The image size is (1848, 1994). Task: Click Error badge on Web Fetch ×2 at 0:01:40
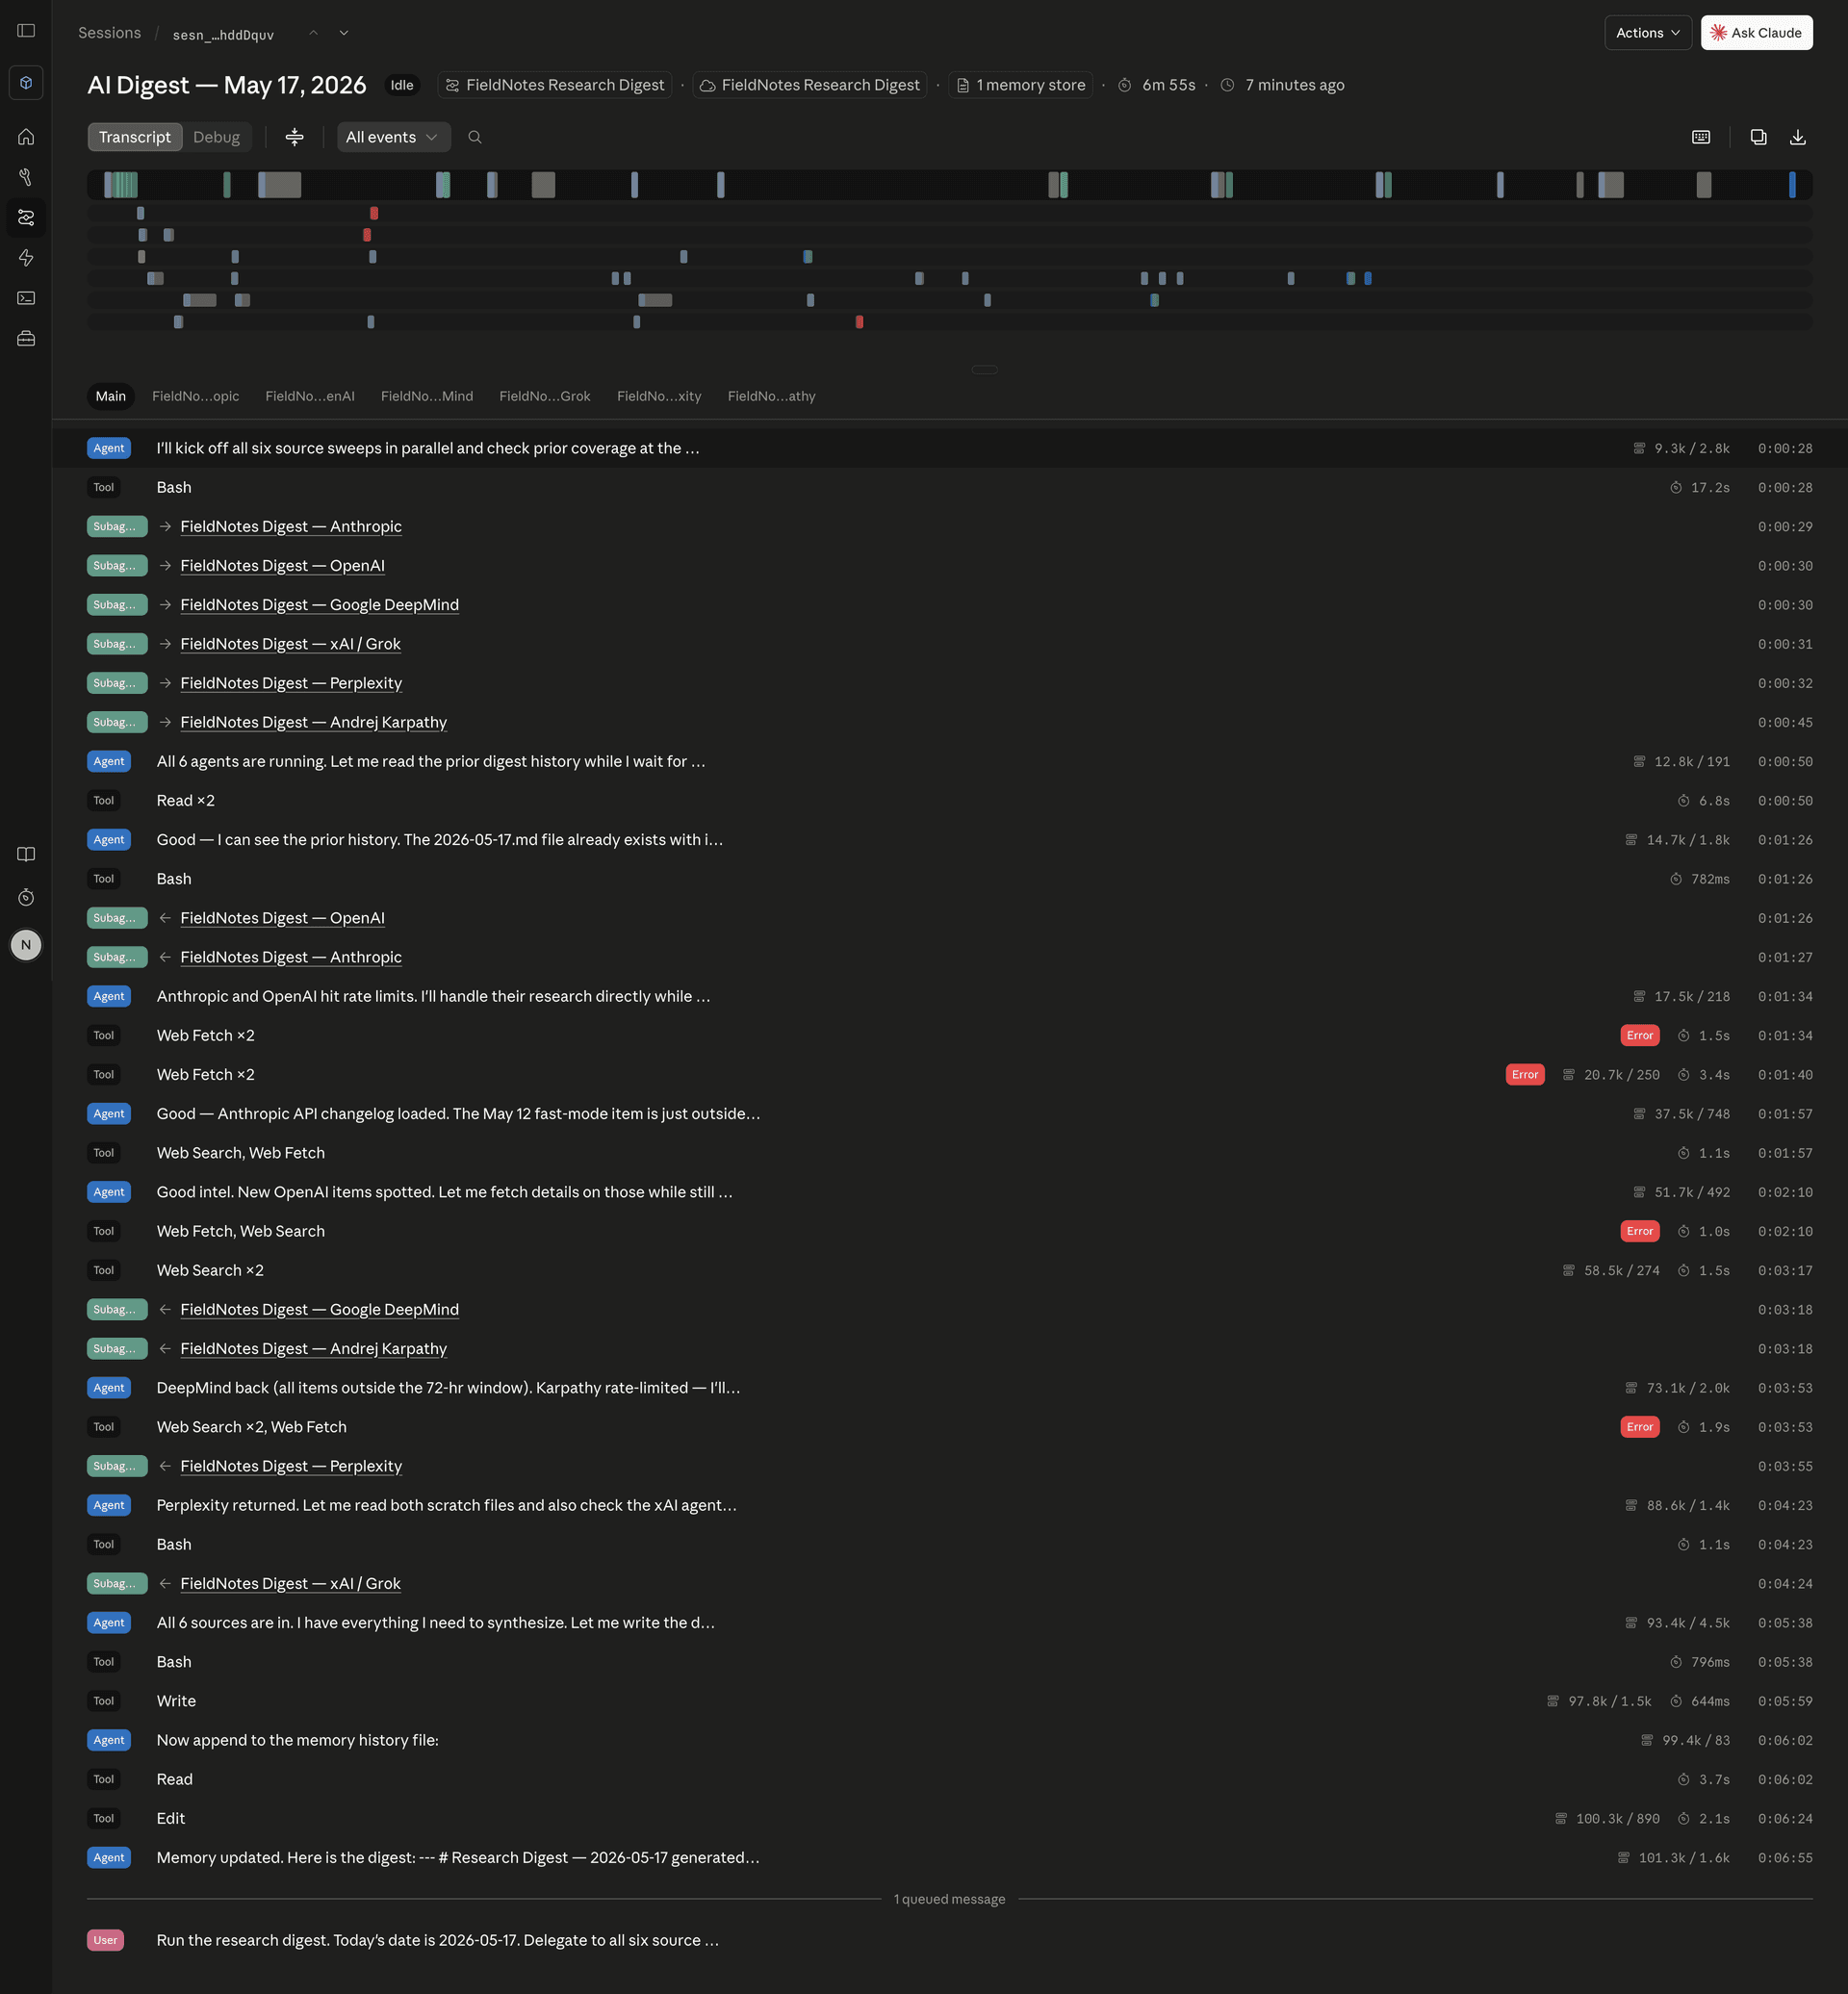tap(1525, 1075)
